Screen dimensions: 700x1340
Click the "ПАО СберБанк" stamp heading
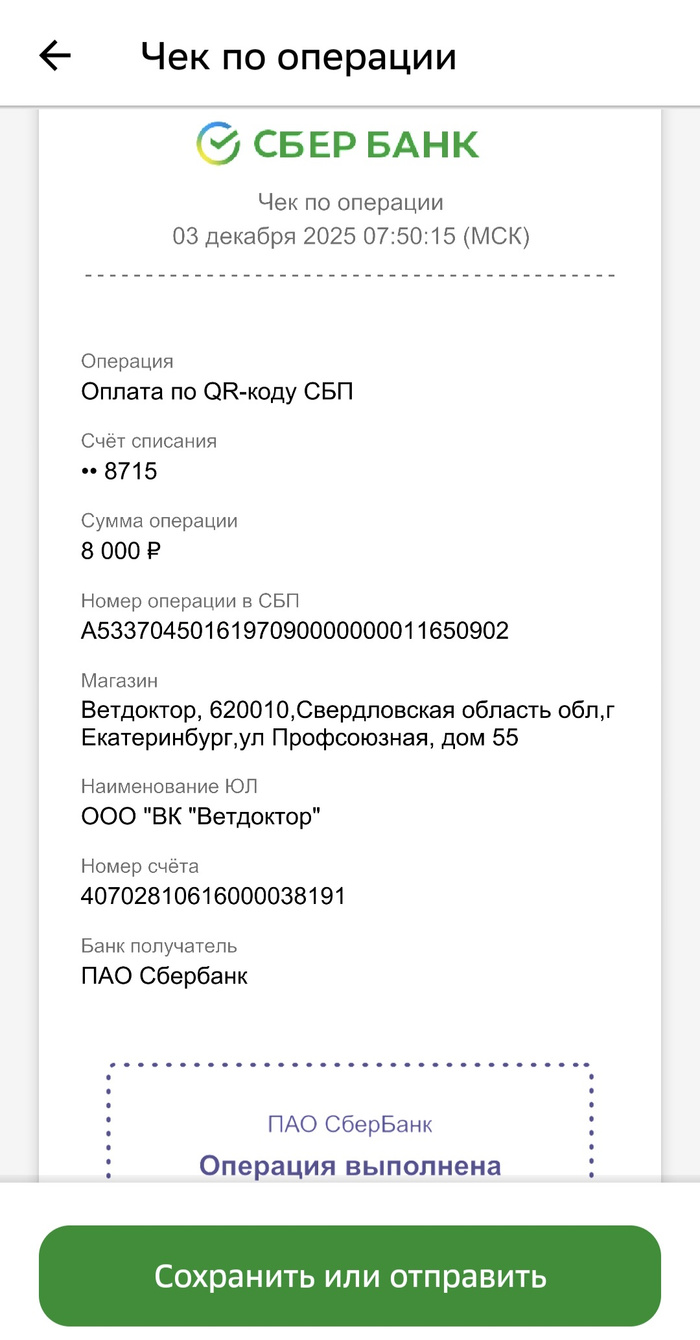pyautogui.click(x=350, y=1124)
